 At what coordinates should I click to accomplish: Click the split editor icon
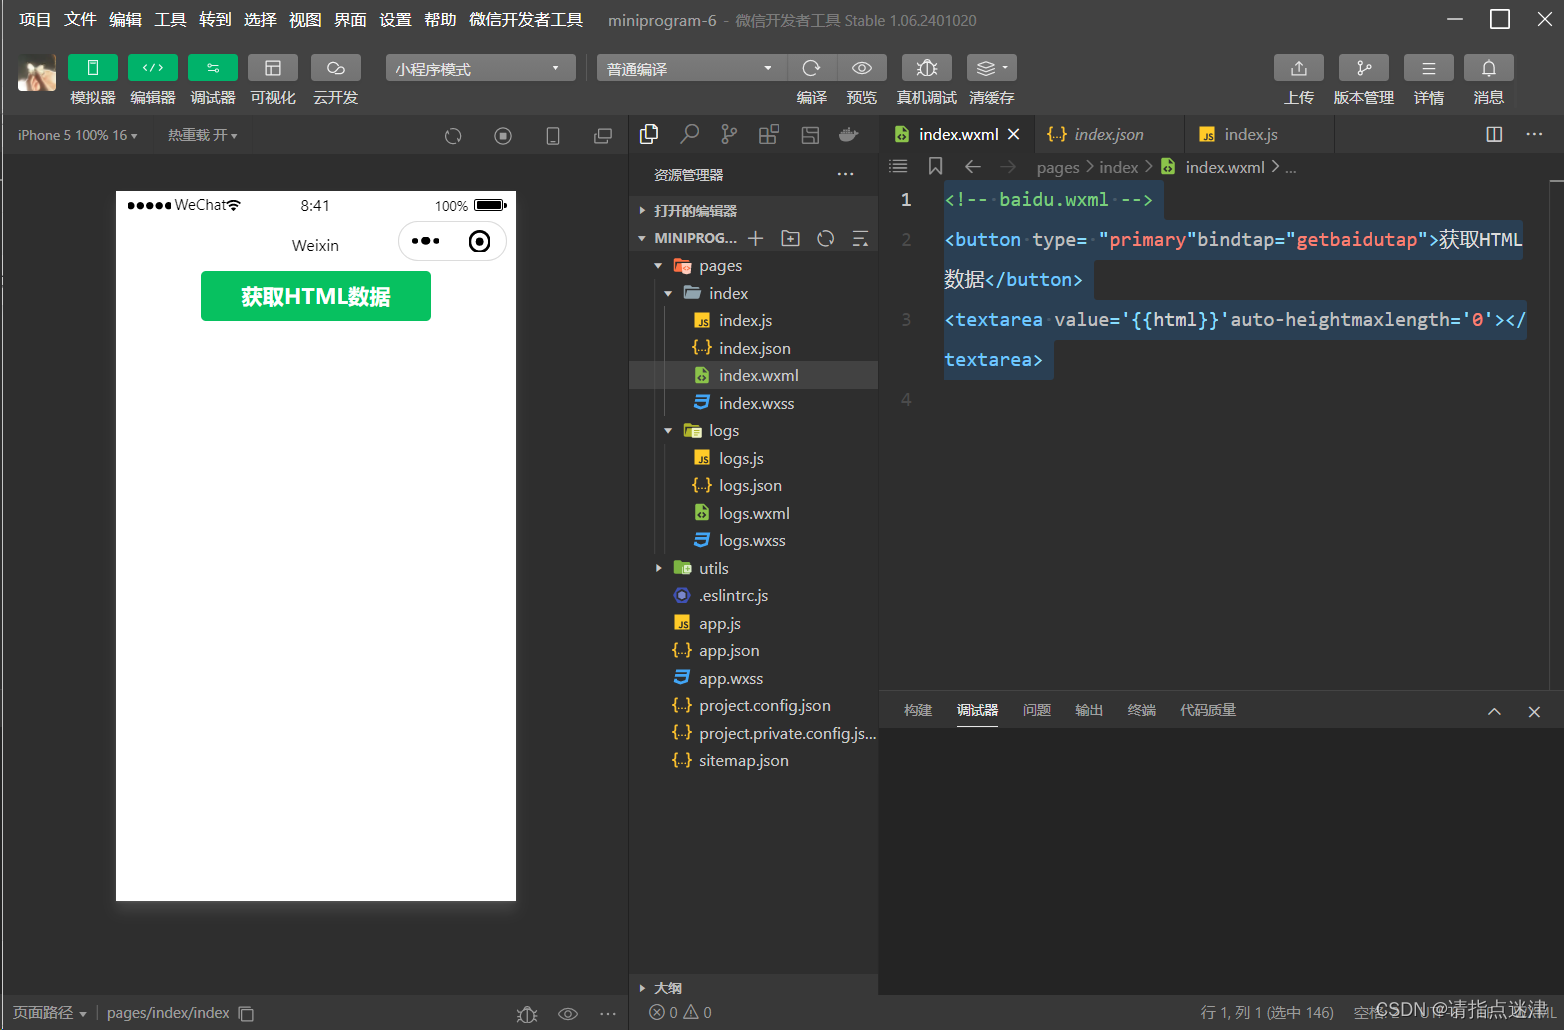(1494, 134)
